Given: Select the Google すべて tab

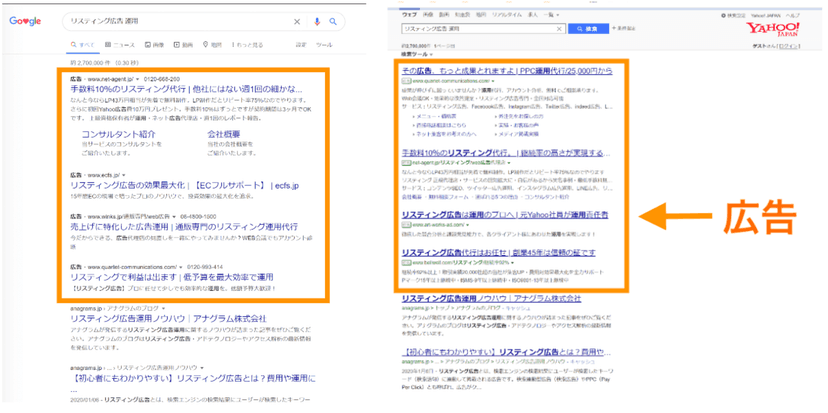Looking at the screenshot, I should point(83,45).
